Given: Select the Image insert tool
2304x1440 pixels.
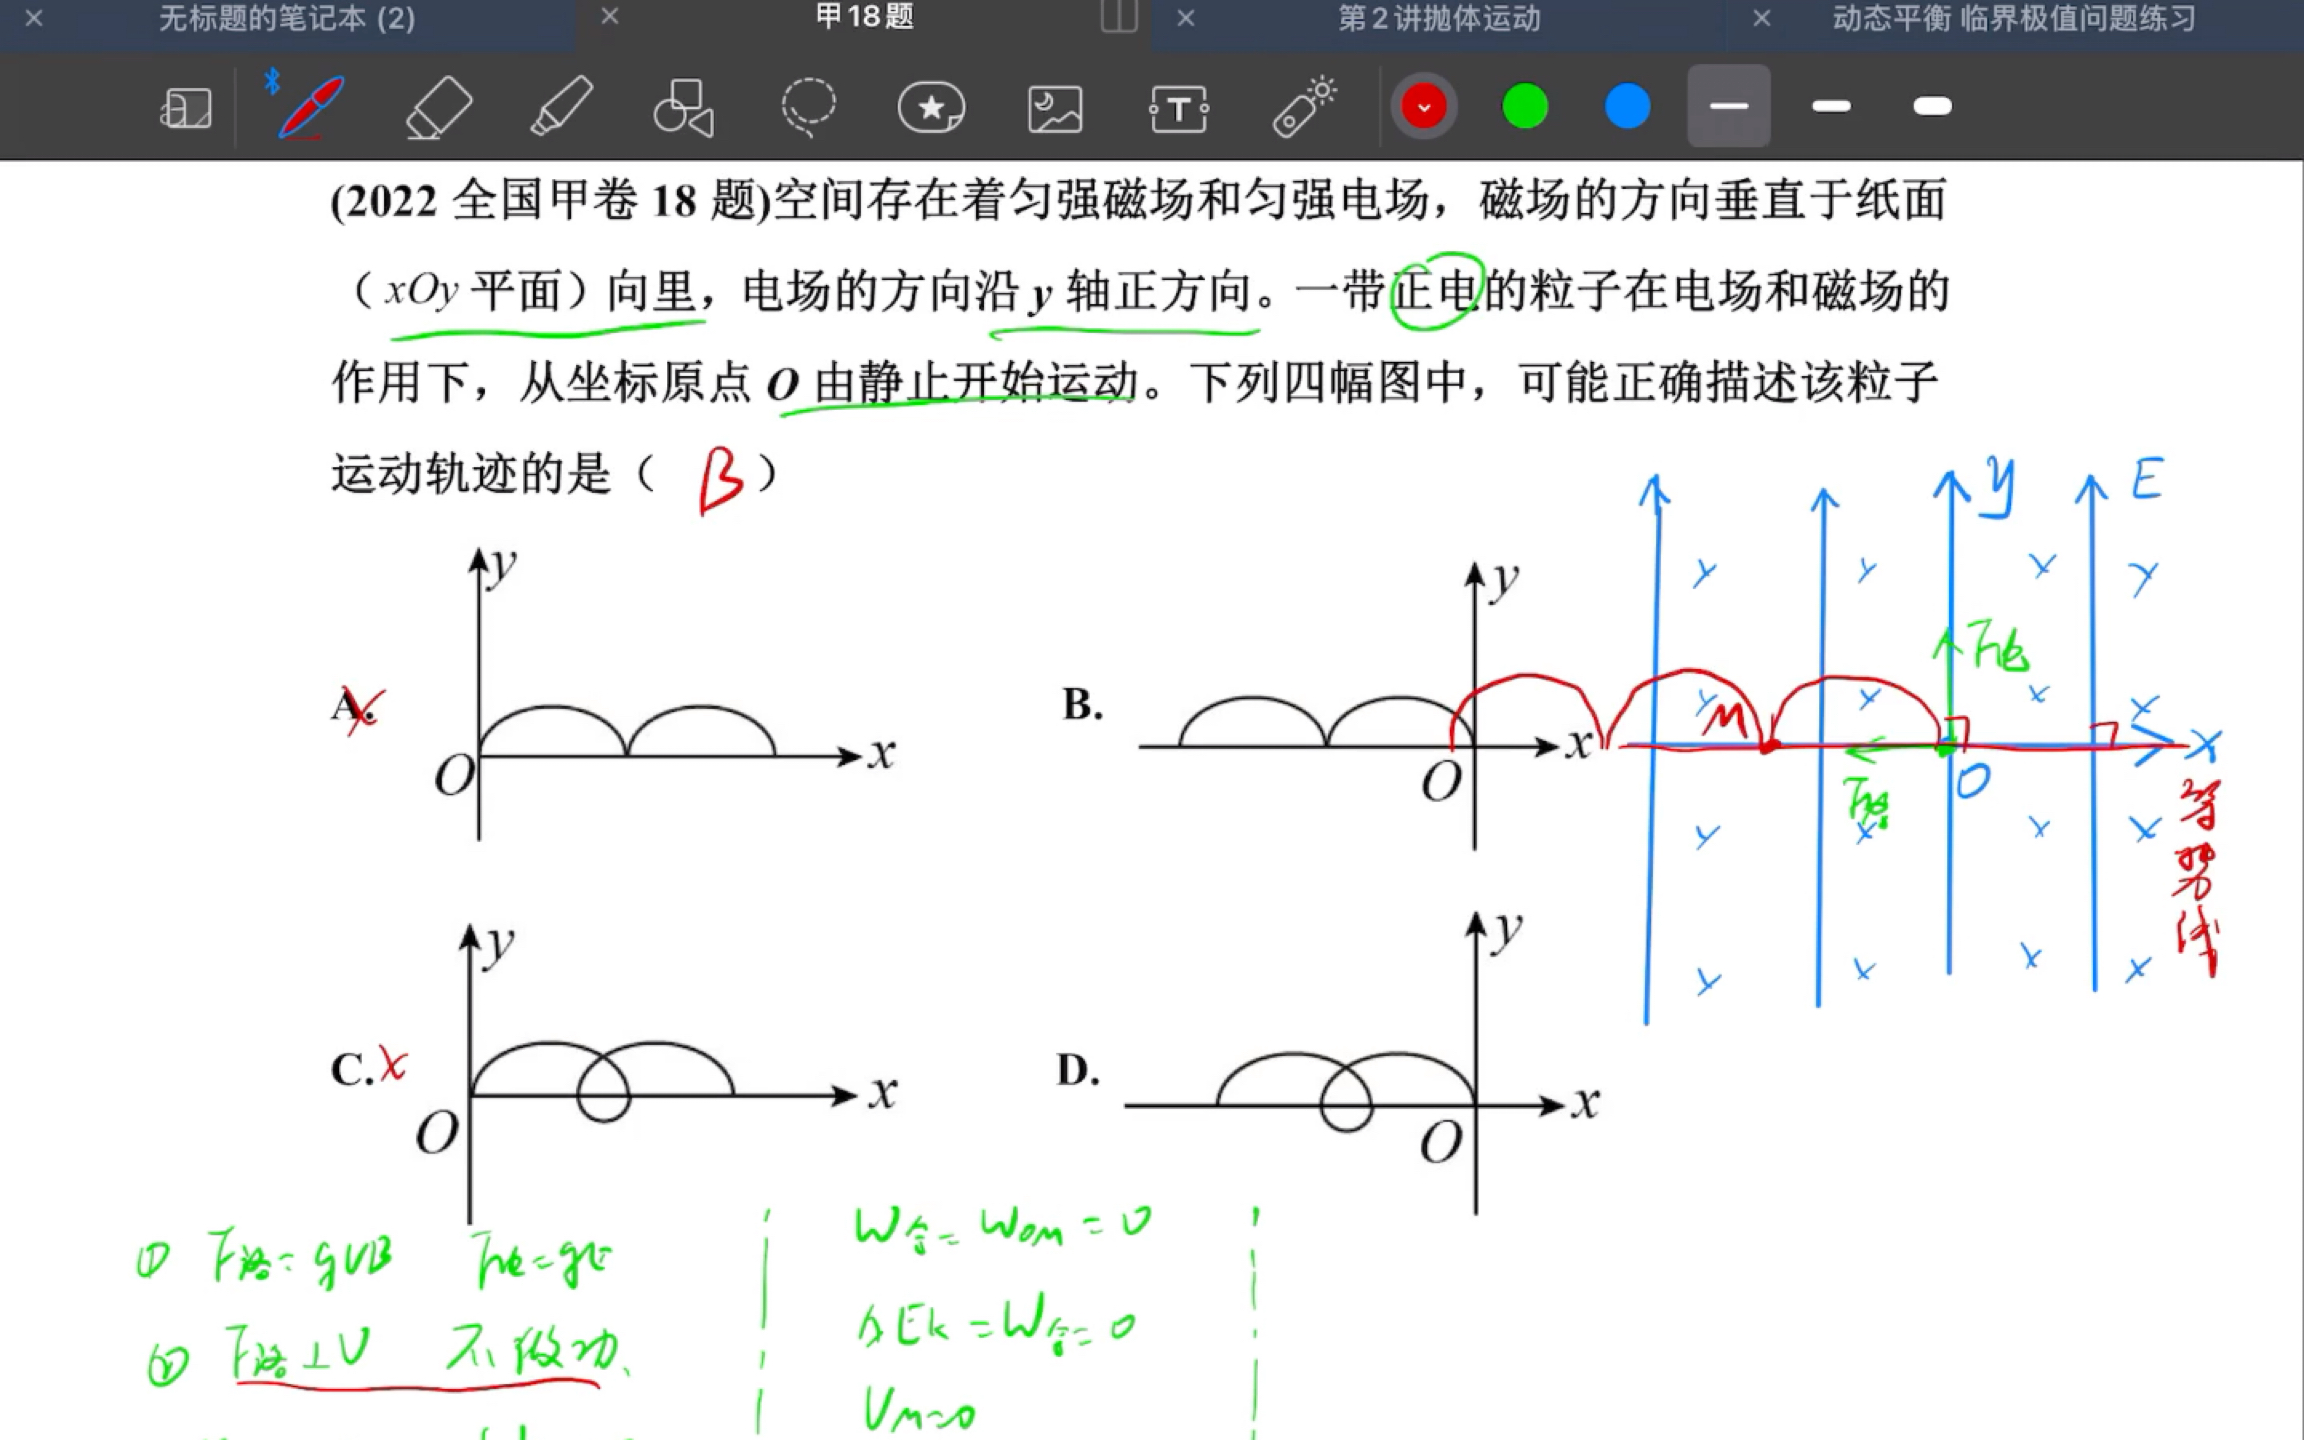Looking at the screenshot, I should pyautogui.click(x=1055, y=108).
